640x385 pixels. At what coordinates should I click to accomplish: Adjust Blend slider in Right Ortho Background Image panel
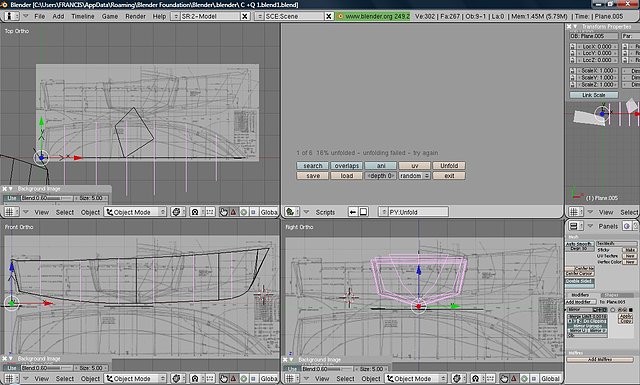(x=327, y=369)
